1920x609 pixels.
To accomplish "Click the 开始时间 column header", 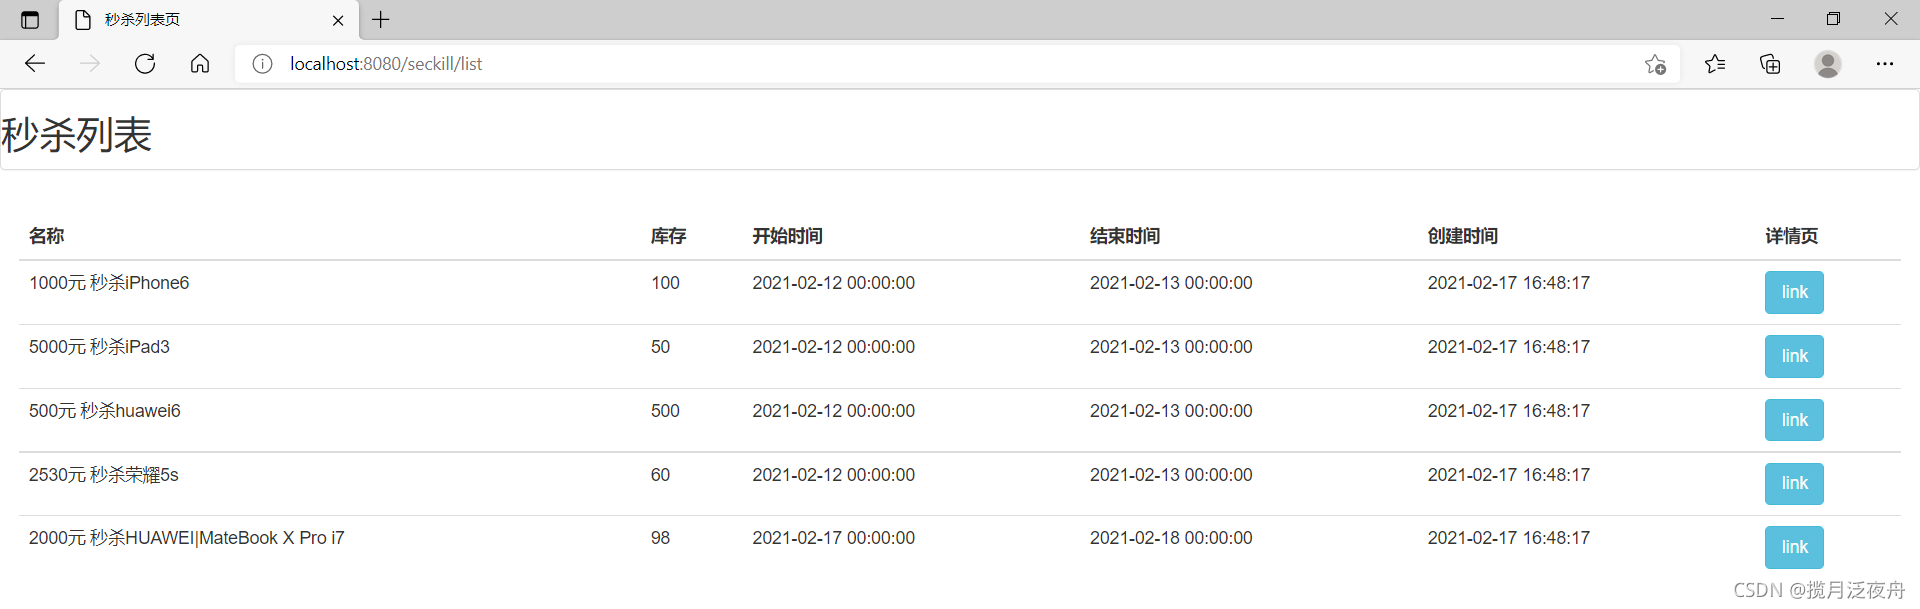I will (x=787, y=236).
